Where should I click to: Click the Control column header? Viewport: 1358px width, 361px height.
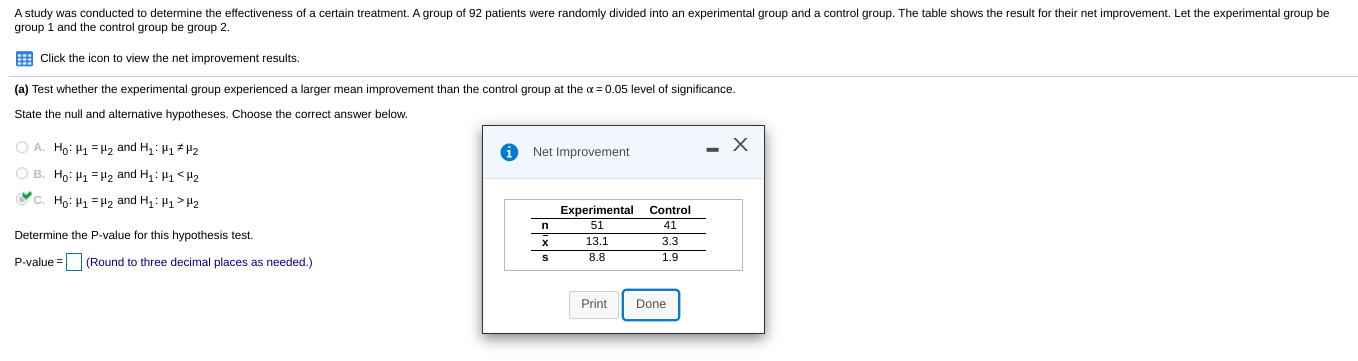pos(670,210)
